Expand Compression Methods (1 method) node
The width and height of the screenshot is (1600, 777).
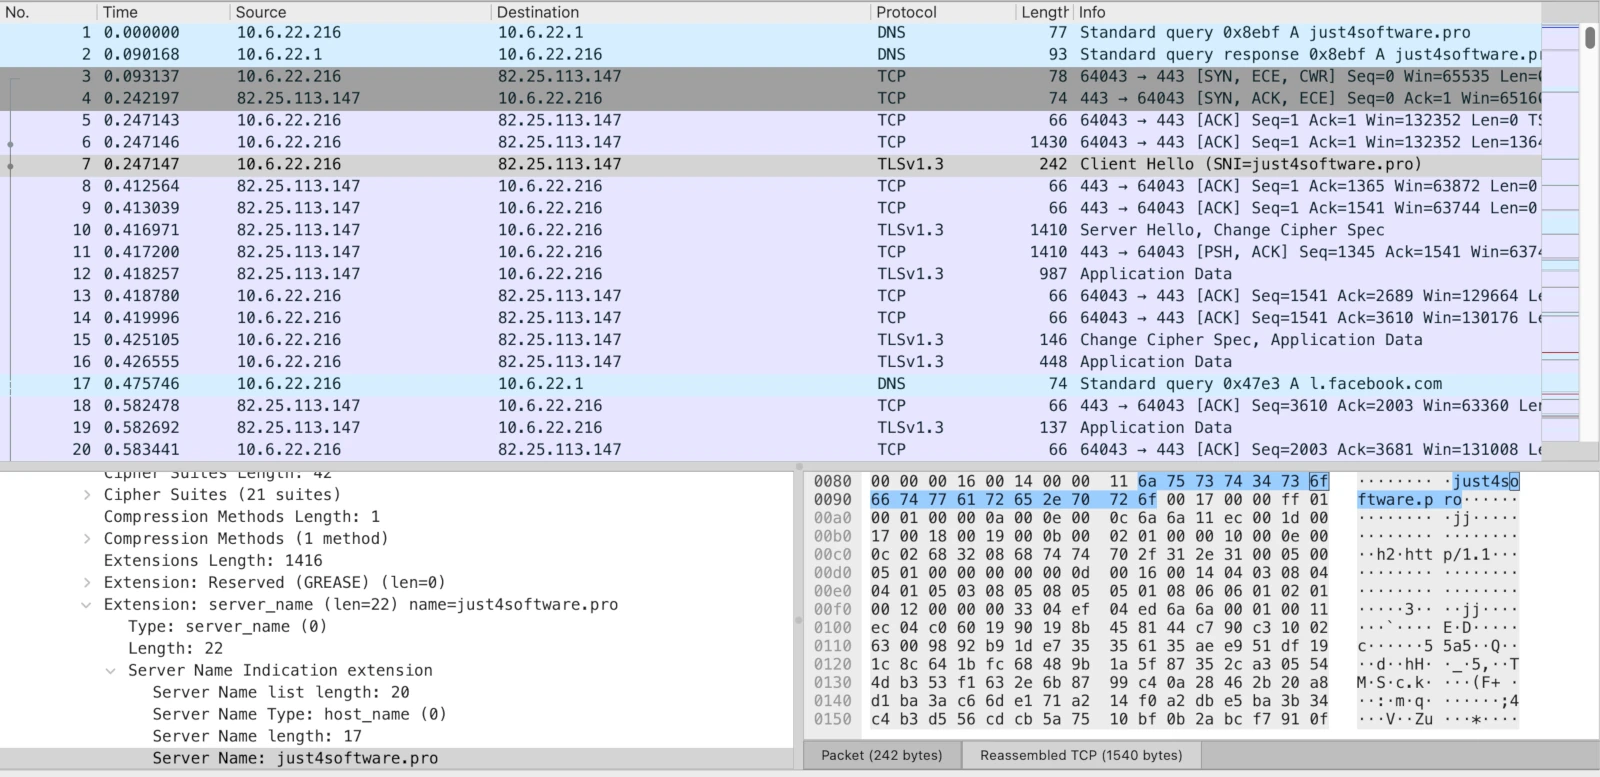[x=87, y=538]
